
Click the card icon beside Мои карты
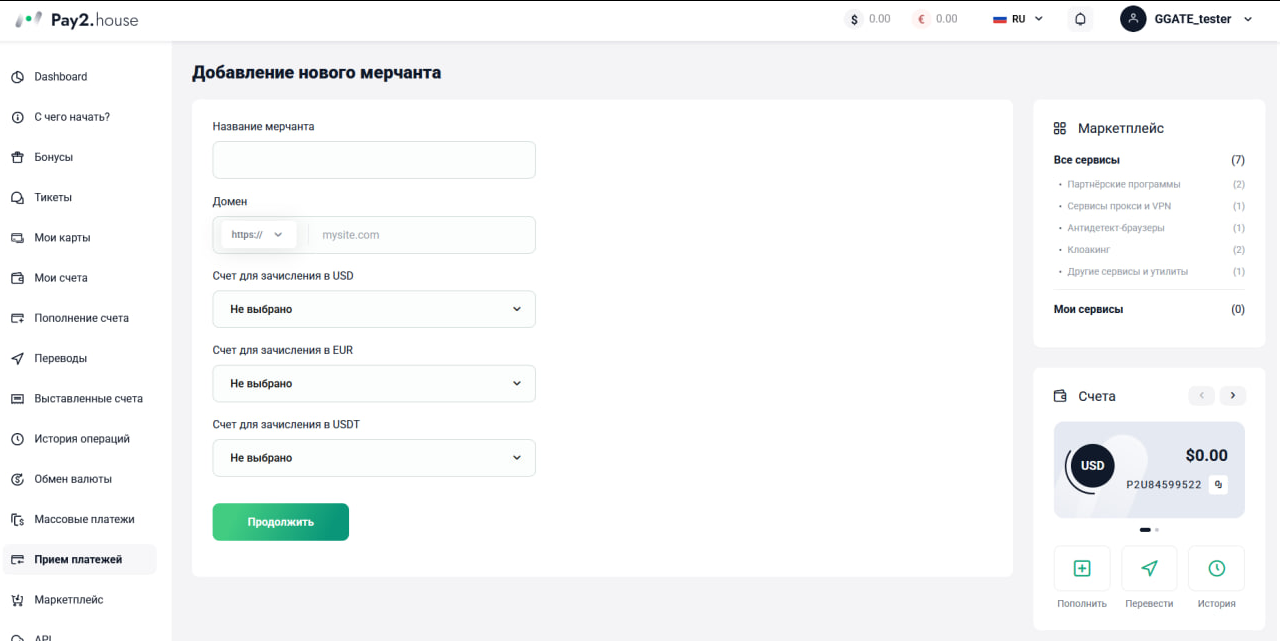click(x=17, y=238)
